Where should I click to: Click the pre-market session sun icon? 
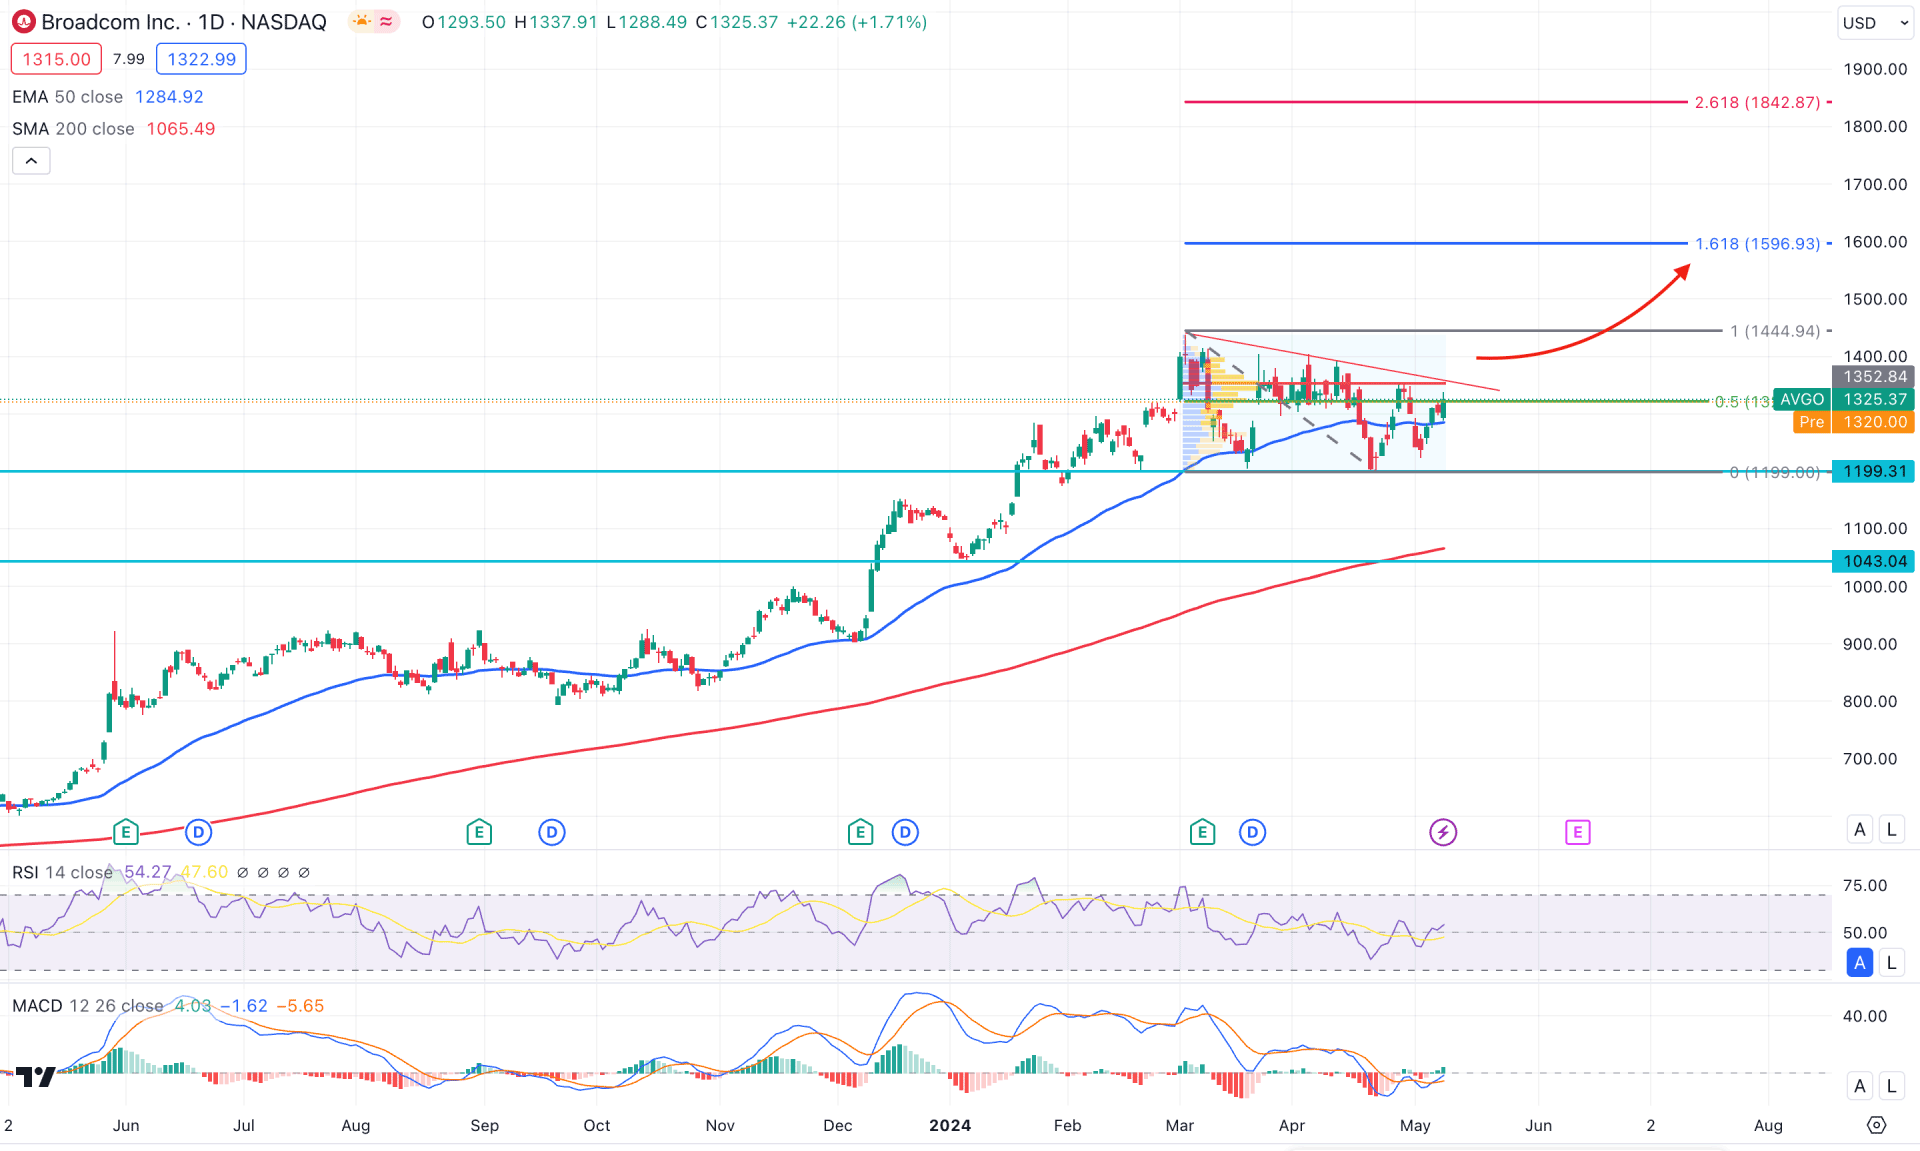(x=361, y=22)
